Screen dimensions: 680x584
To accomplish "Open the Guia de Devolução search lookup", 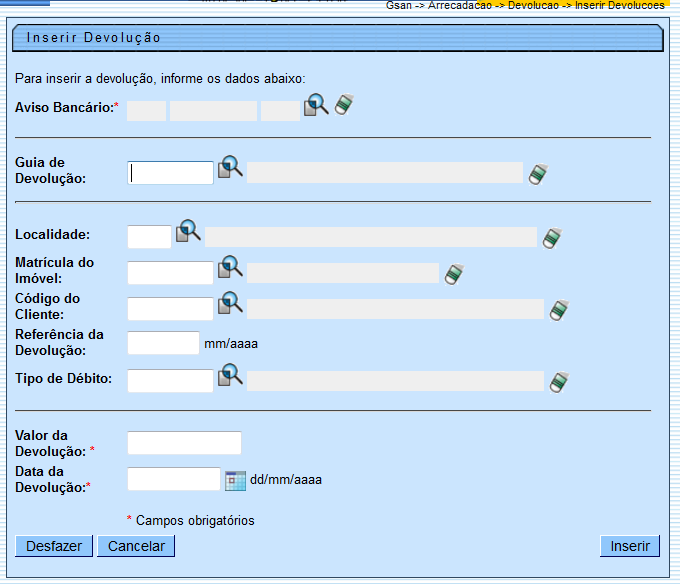I will click(231, 168).
